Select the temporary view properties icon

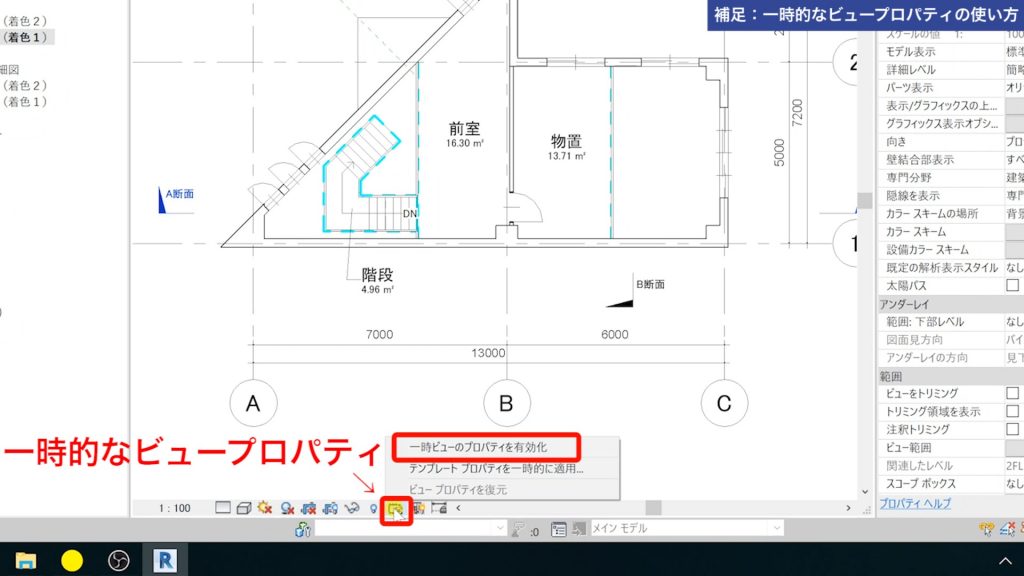click(396, 508)
